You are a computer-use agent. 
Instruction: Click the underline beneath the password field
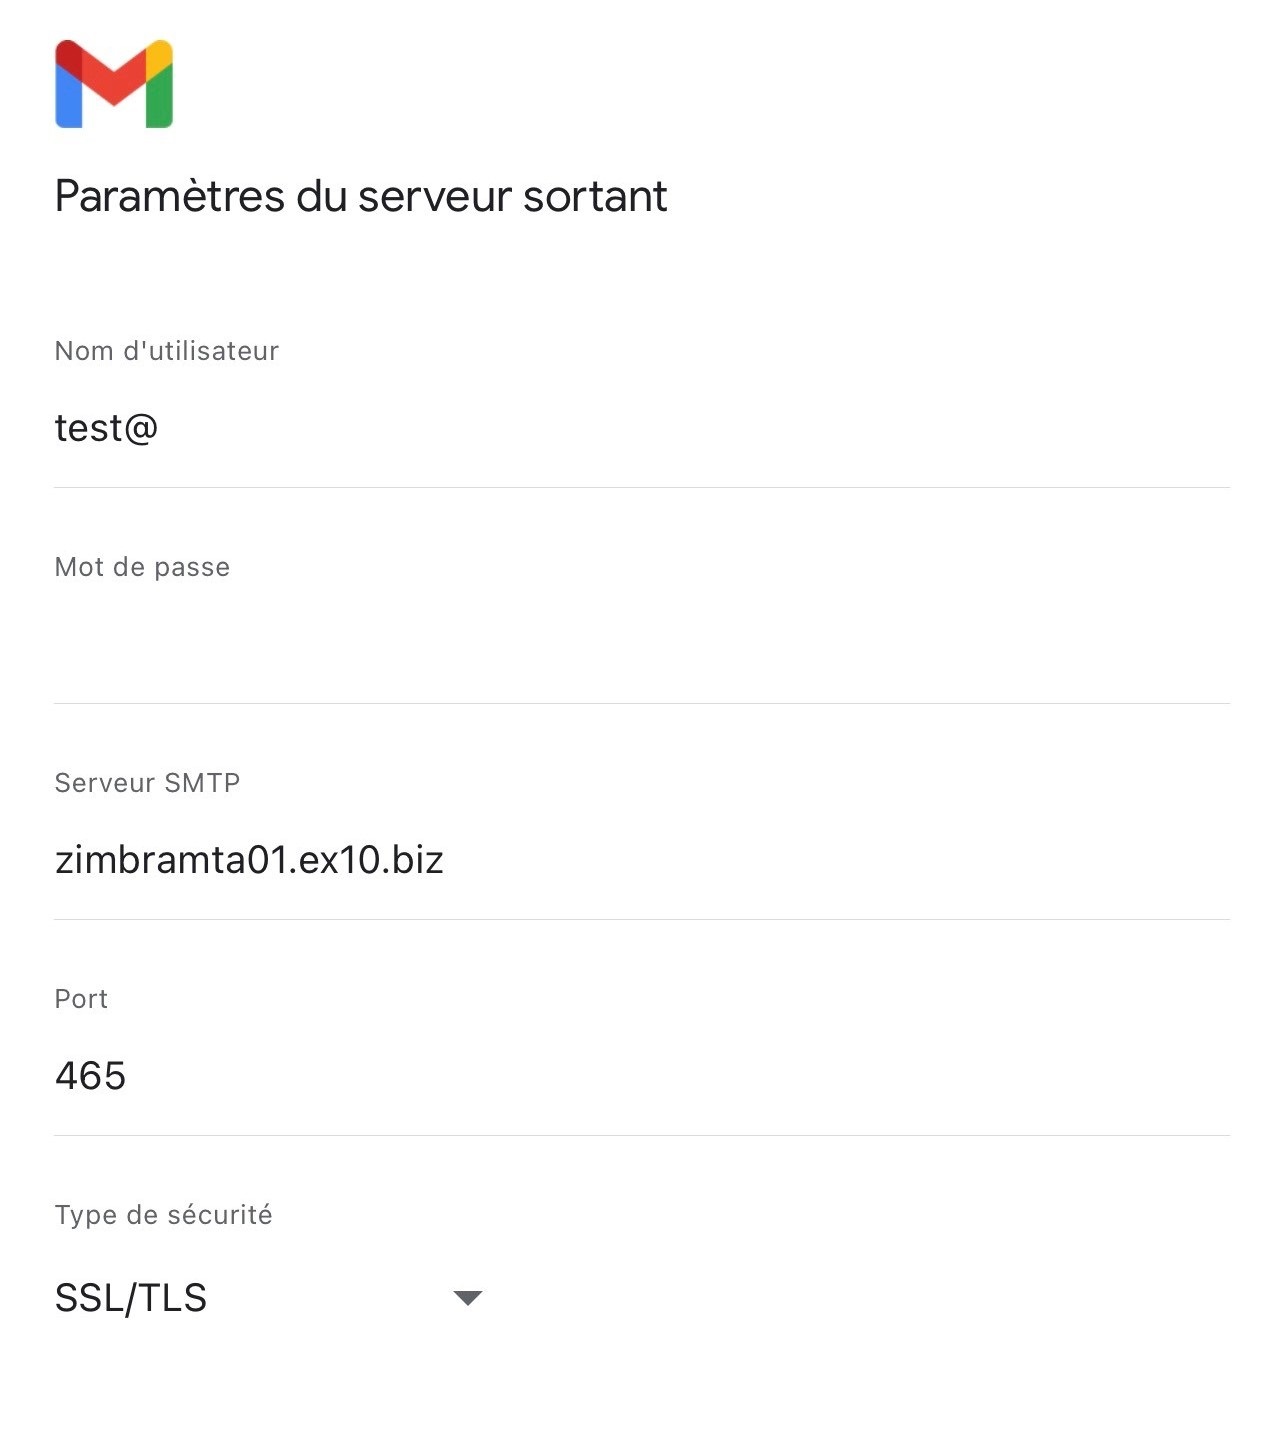(641, 703)
